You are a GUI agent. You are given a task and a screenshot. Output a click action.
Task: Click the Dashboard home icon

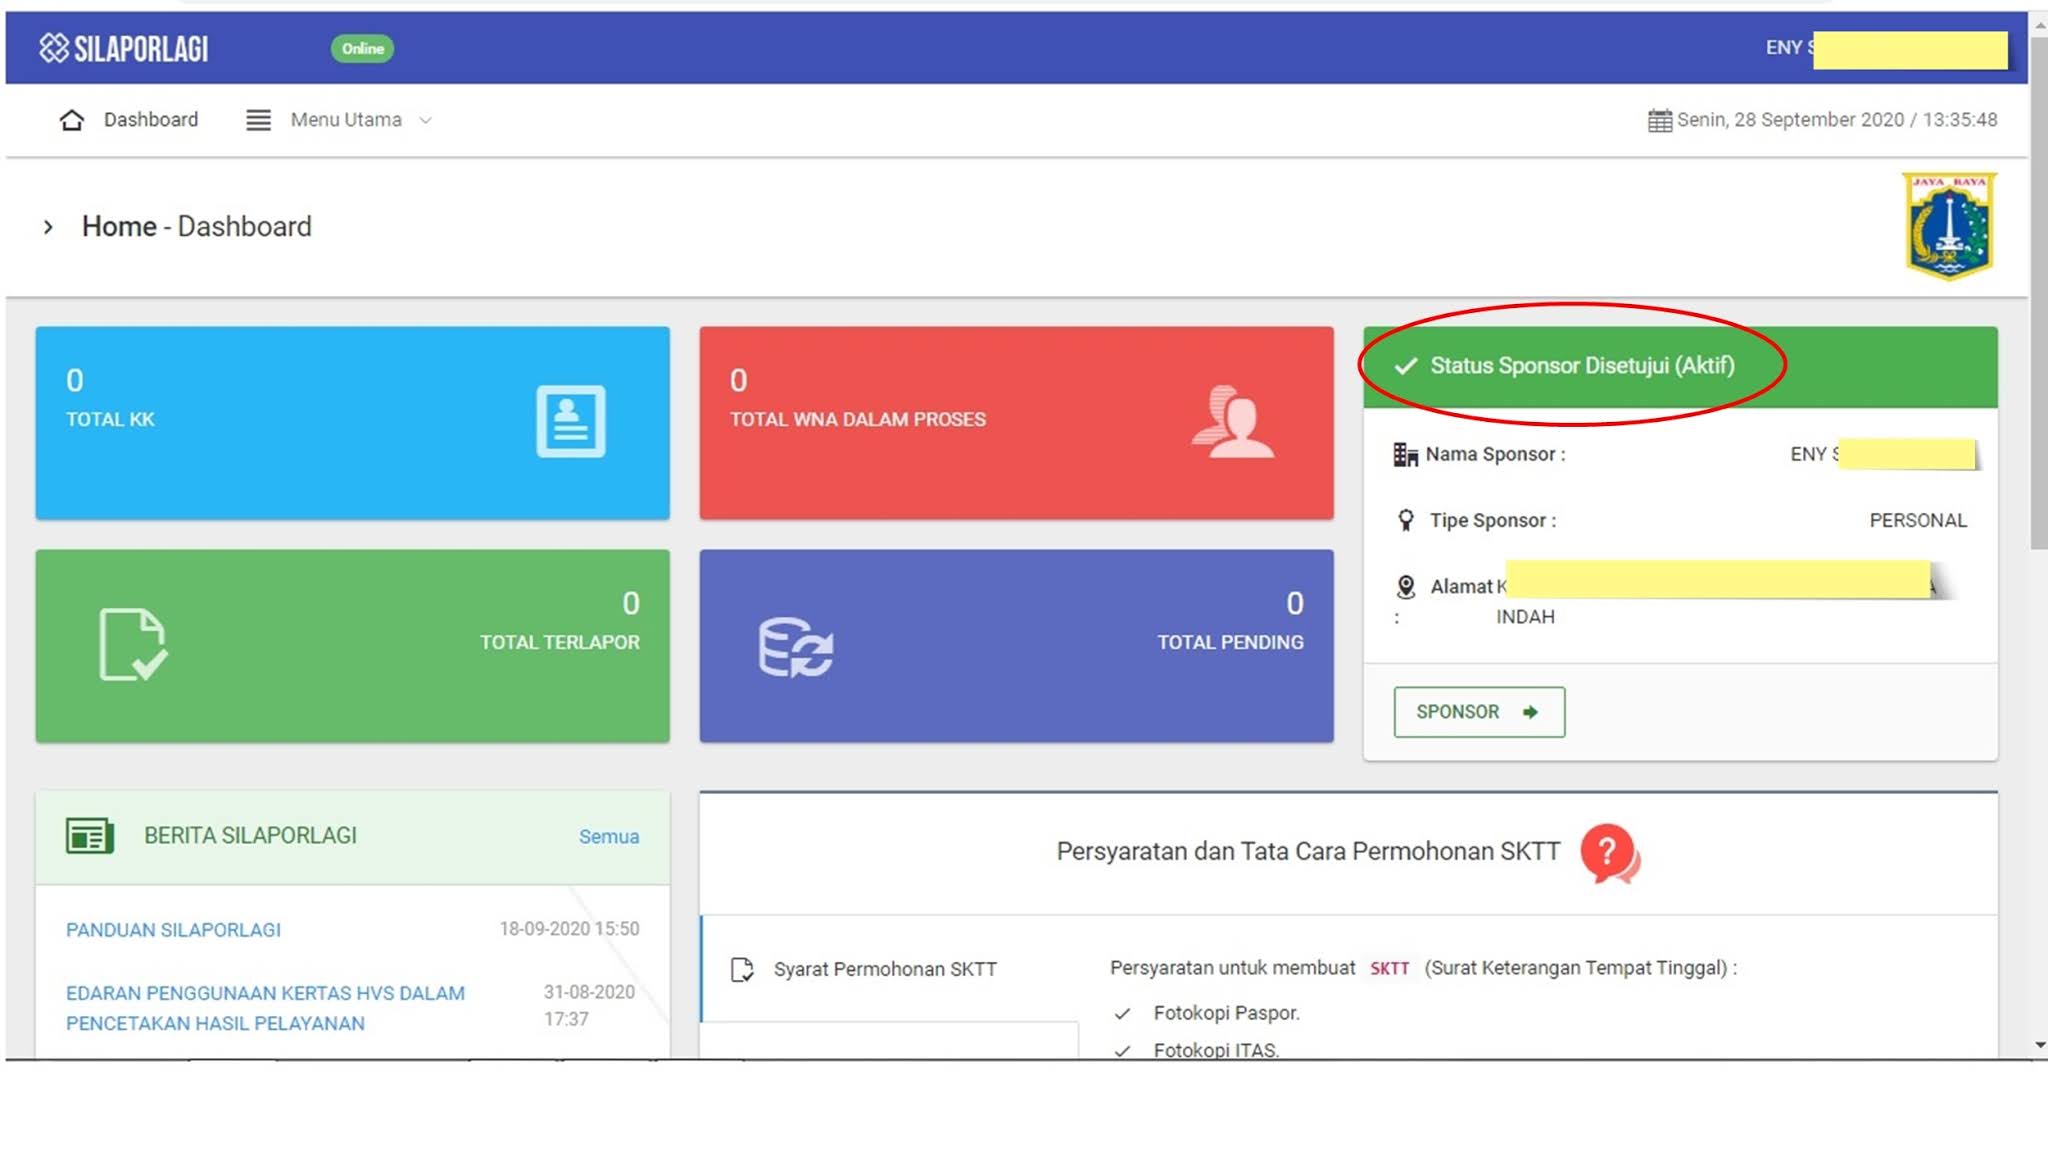point(72,120)
